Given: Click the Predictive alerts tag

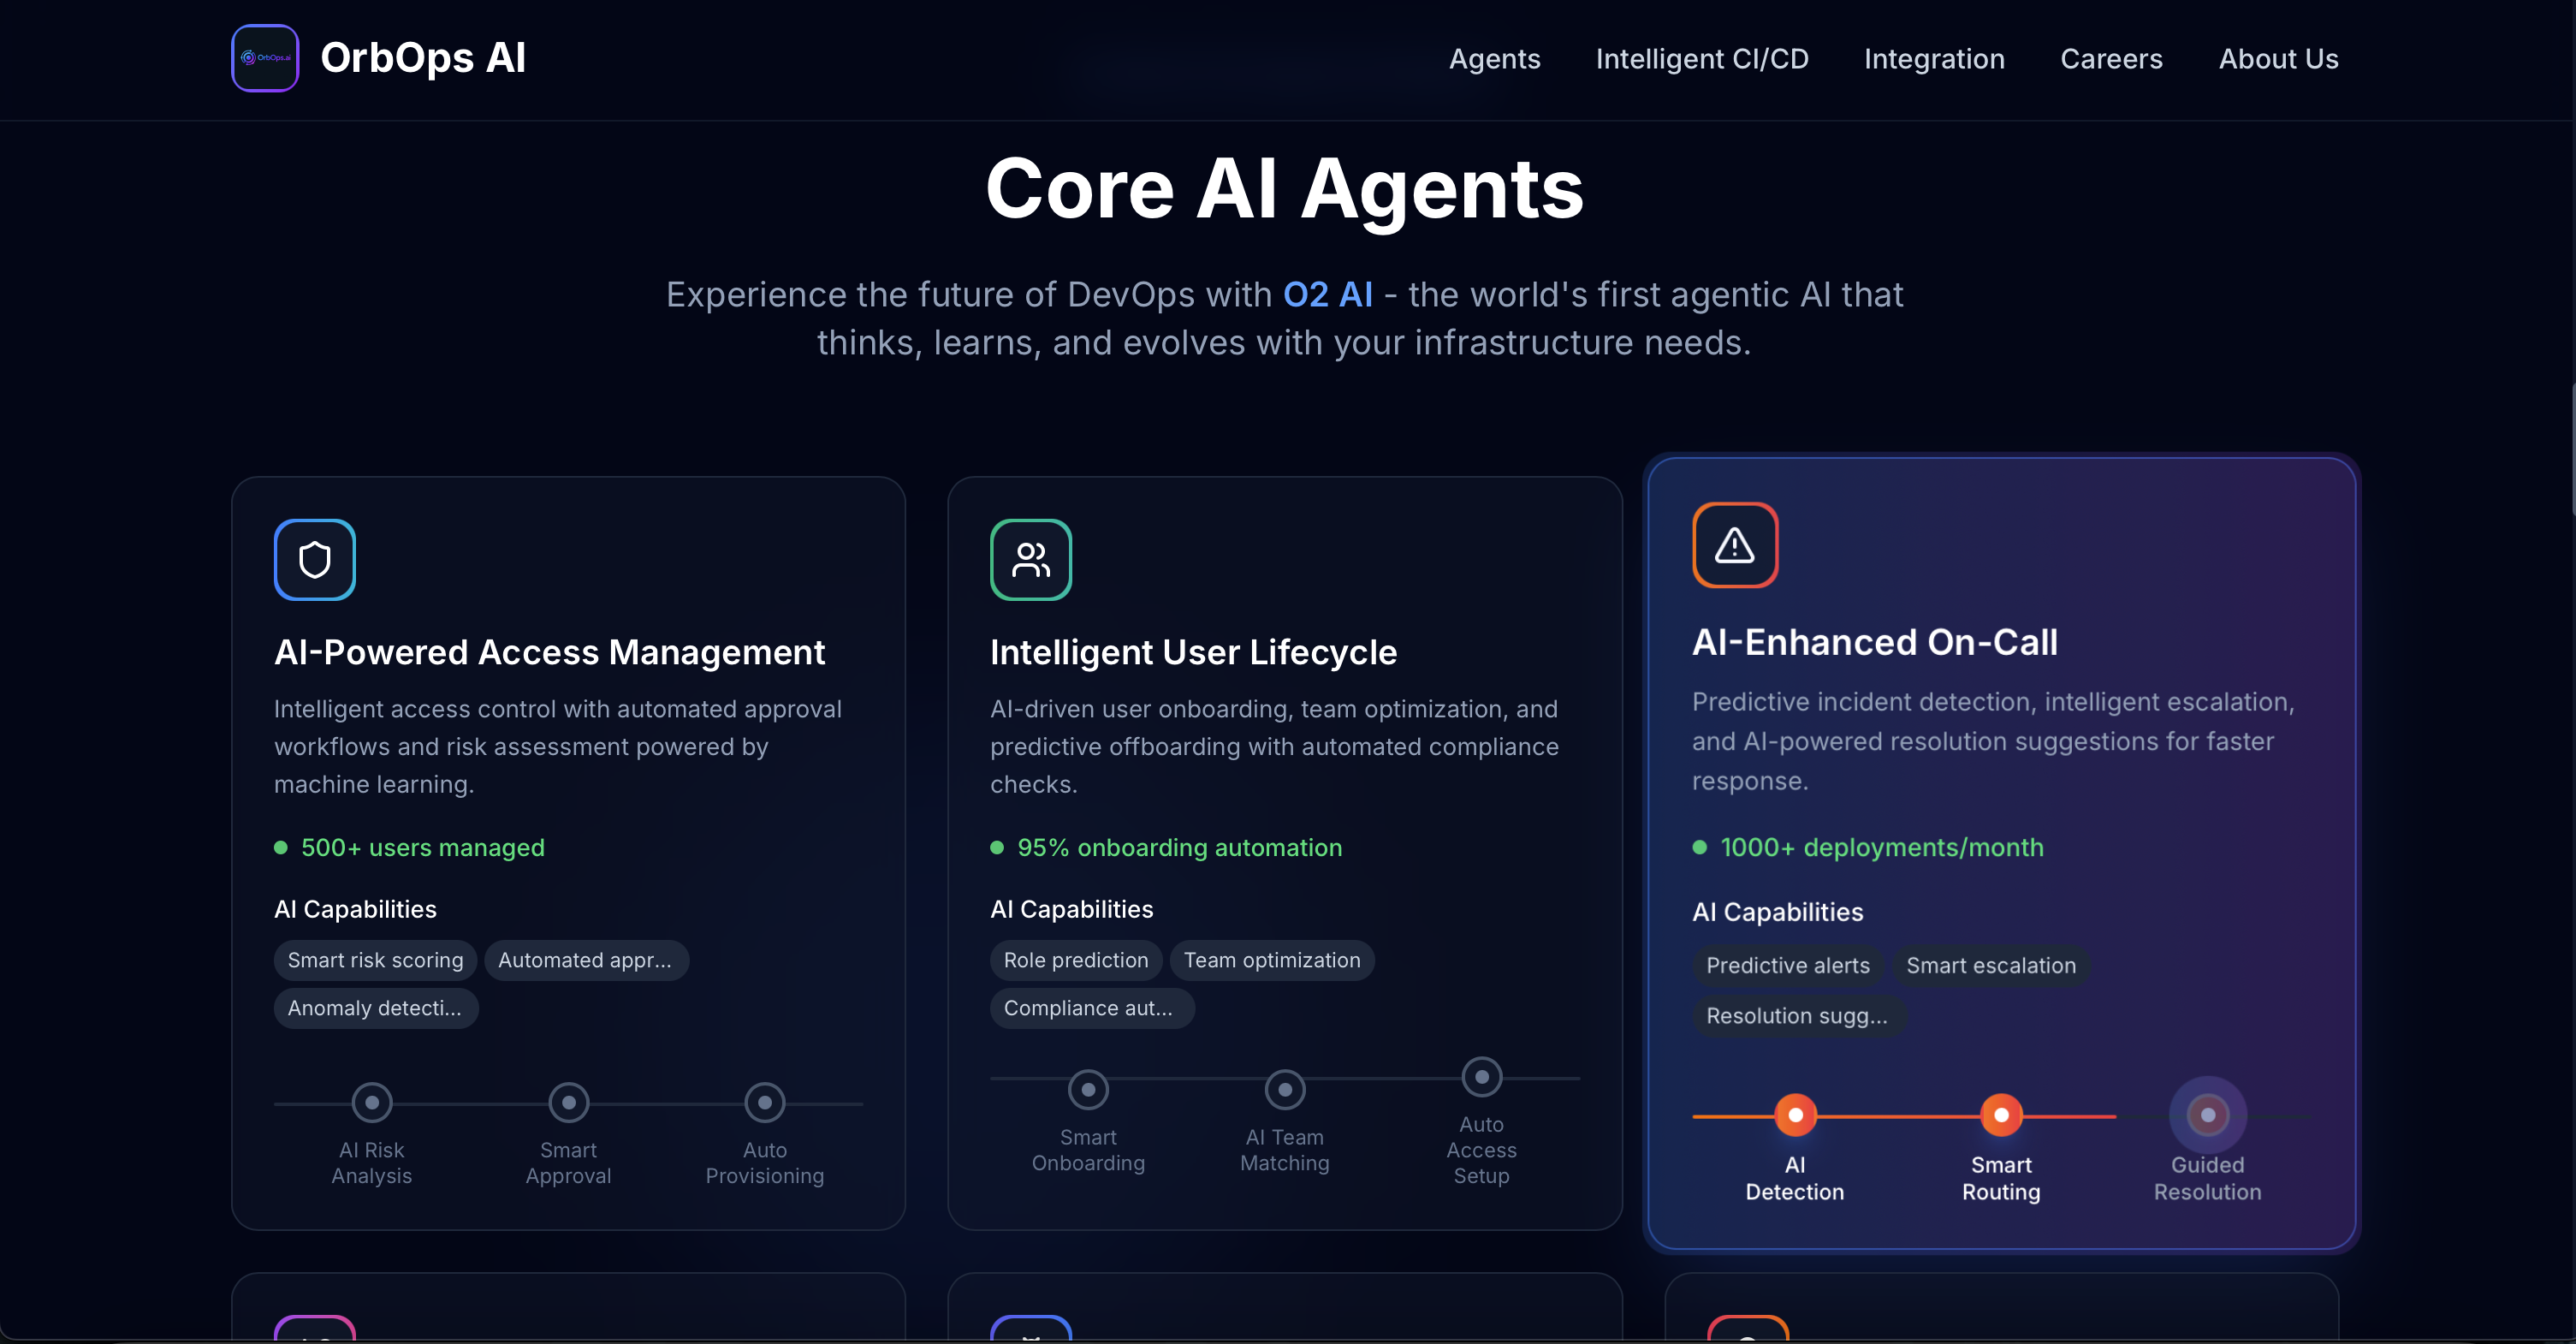Looking at the screenshot, I should pos(1788,965).
